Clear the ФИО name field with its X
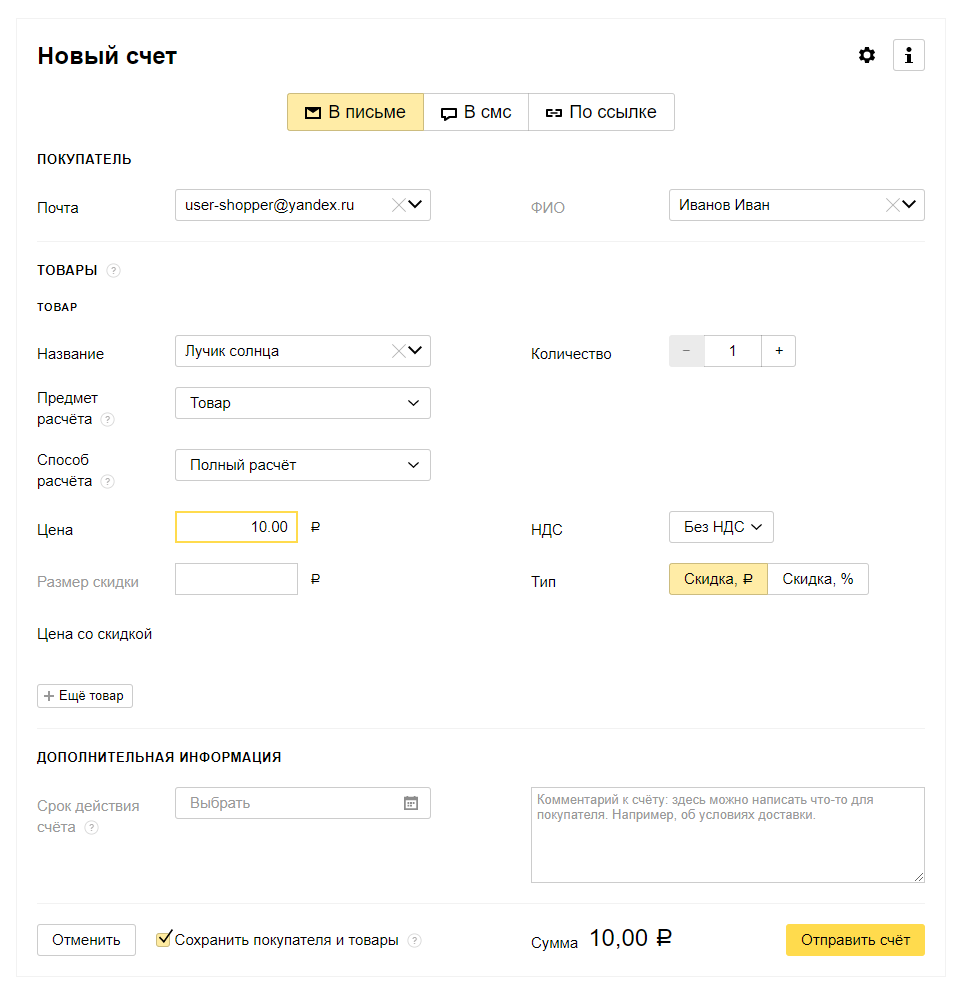 (892, 205)
